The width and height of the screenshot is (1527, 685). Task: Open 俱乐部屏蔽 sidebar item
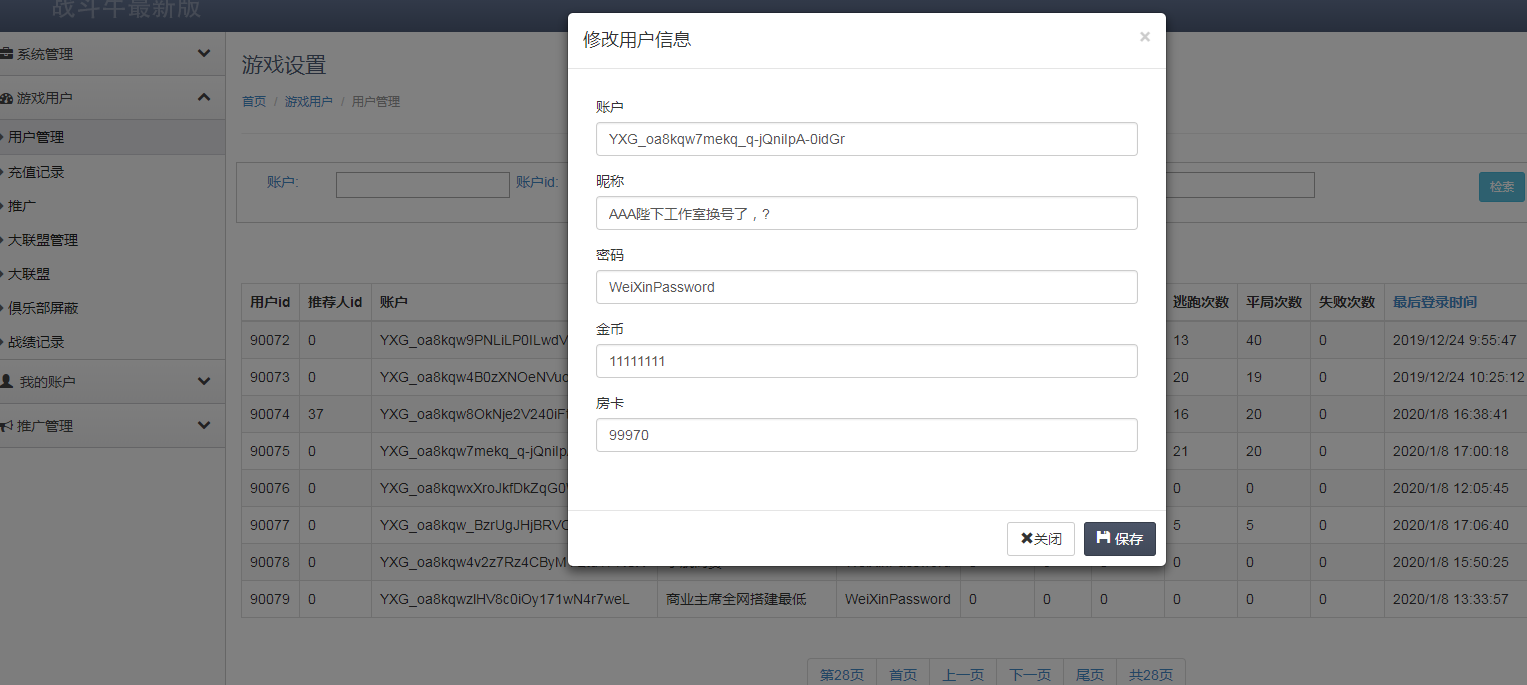[x=43, y=308]
